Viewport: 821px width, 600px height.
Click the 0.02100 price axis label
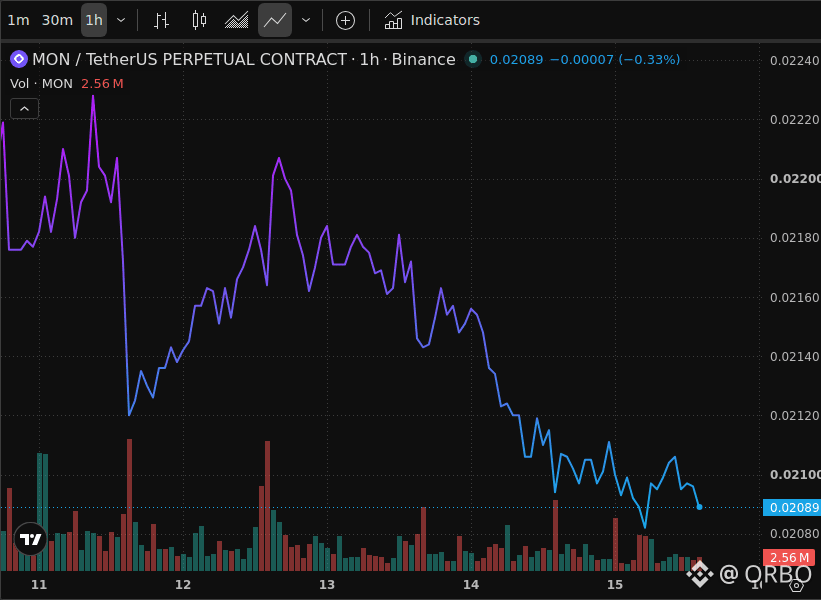795,475
